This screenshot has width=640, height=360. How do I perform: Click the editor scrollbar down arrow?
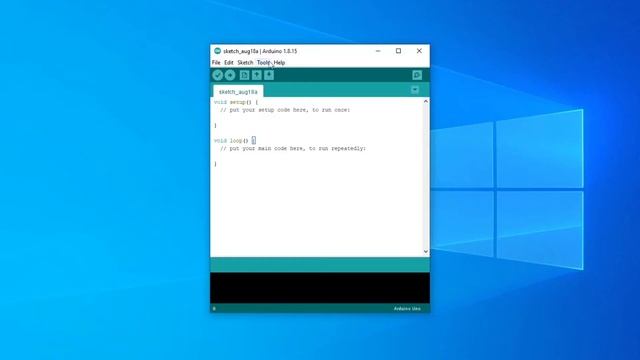coord(426,251)
